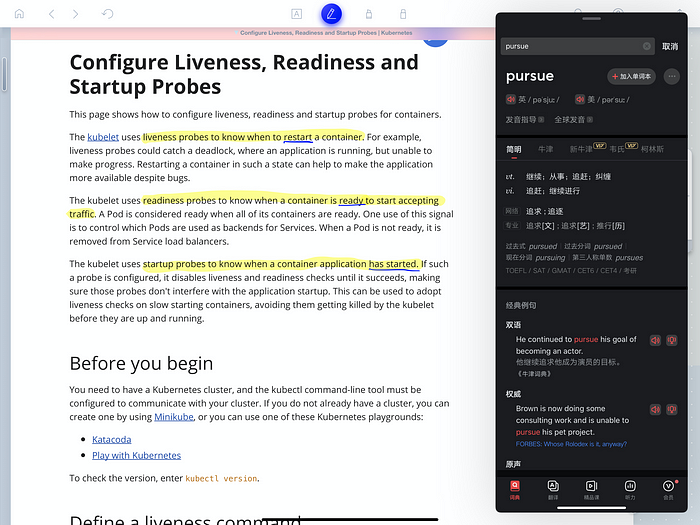Open the 会员 membership bottom tab
The image size is (700, 525).
coord(668,489)
